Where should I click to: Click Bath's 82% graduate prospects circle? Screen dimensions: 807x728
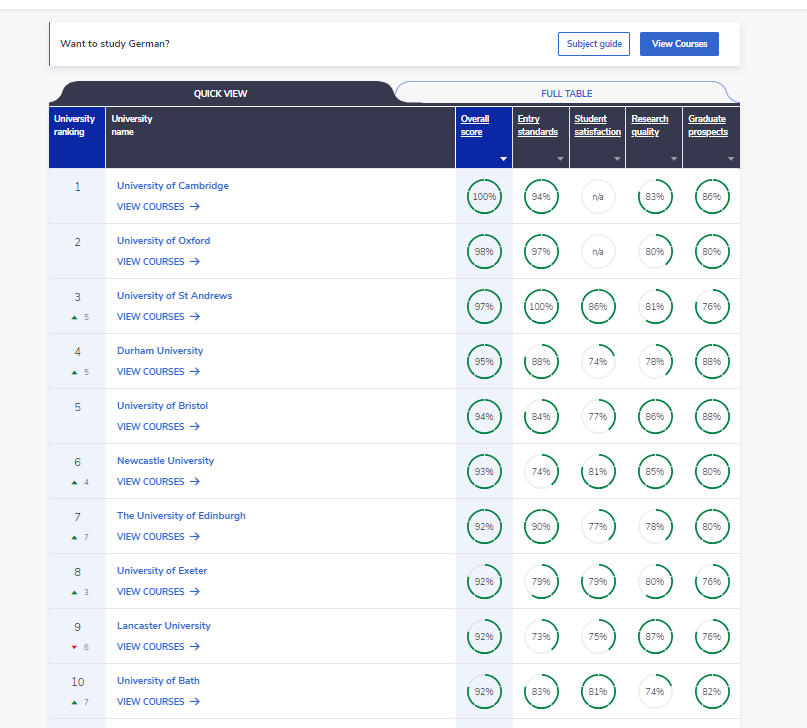pos(712,692)
